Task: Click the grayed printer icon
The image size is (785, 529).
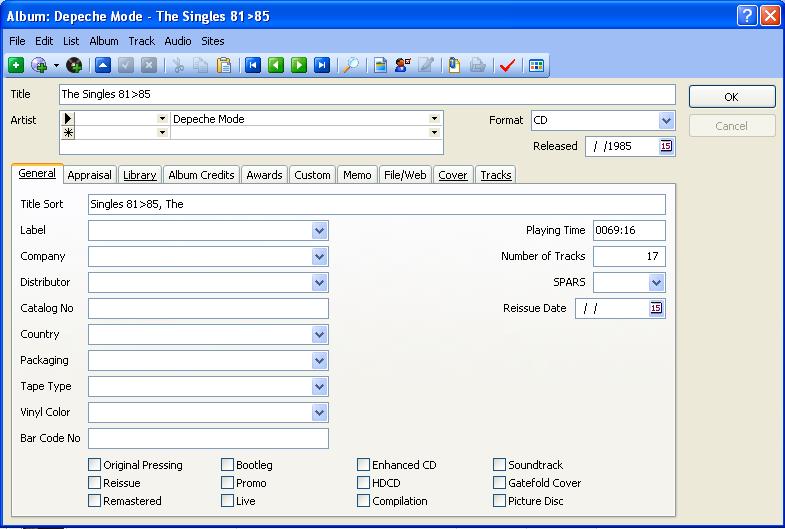Action: pyautogui.click(x=478, y=65)
